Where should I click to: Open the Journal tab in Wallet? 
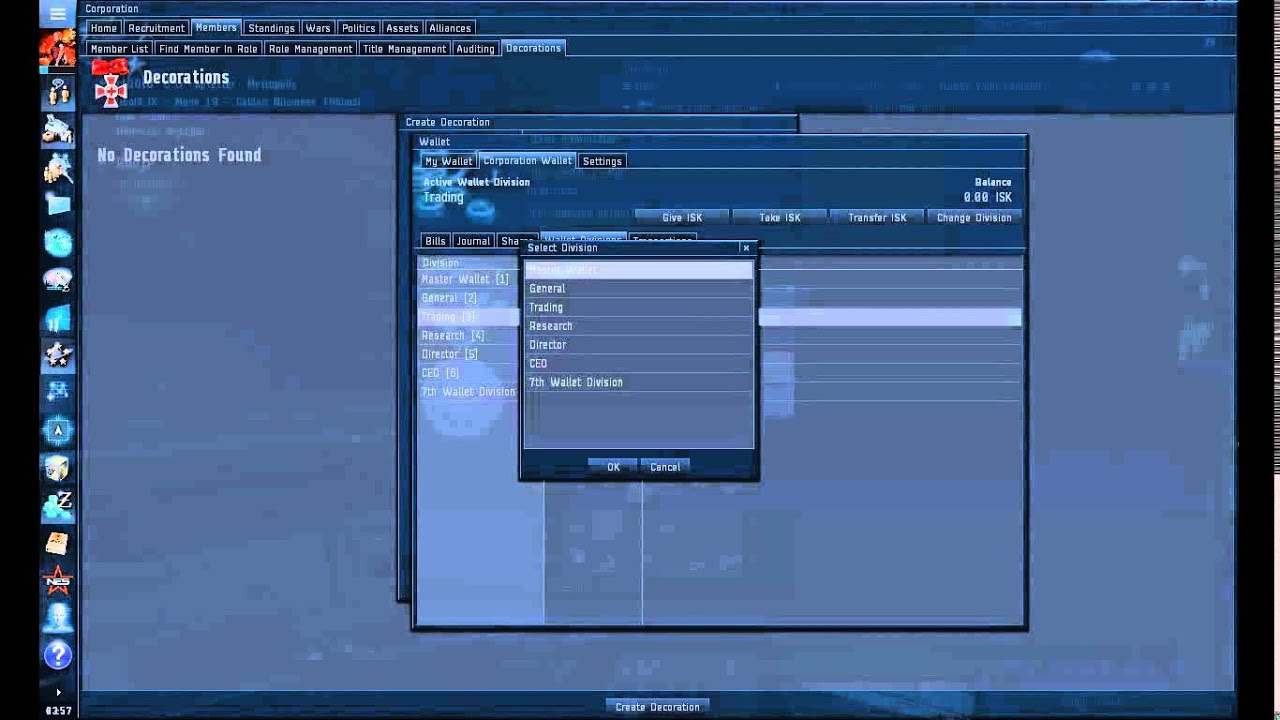(x=473, y=241)
